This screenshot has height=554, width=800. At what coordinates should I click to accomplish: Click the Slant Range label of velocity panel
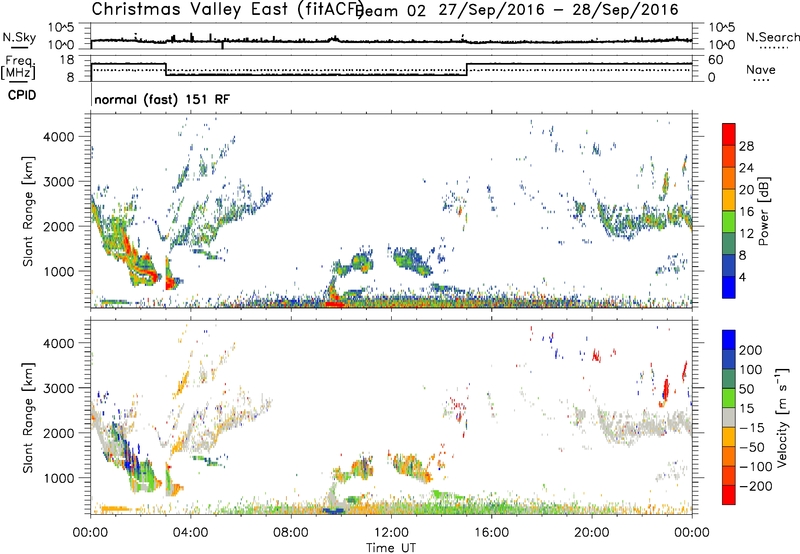coord(28,417)
